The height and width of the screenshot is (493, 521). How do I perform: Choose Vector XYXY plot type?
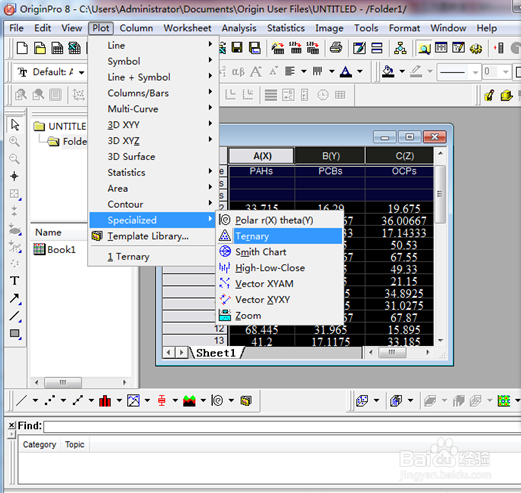point(280,299)
